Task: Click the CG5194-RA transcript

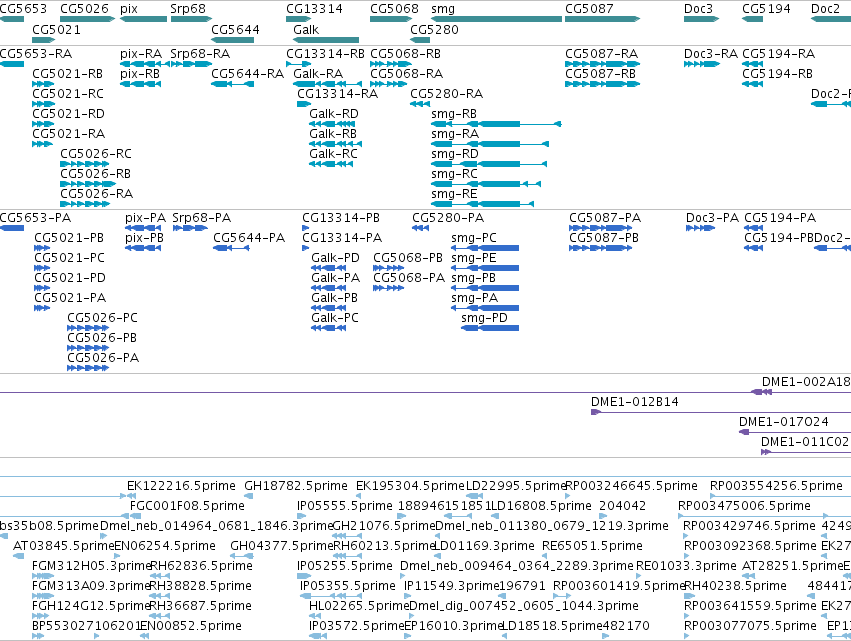Action: [752, 64]
